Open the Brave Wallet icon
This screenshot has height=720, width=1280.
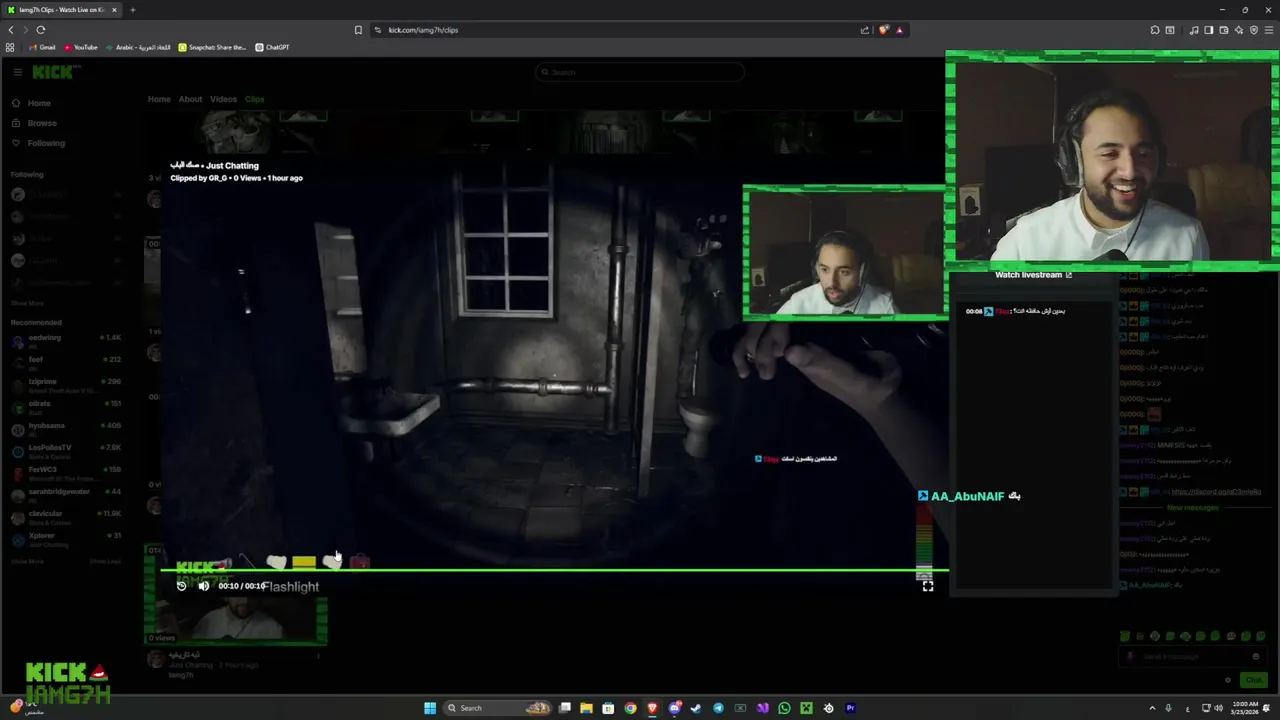(1224, 30)
